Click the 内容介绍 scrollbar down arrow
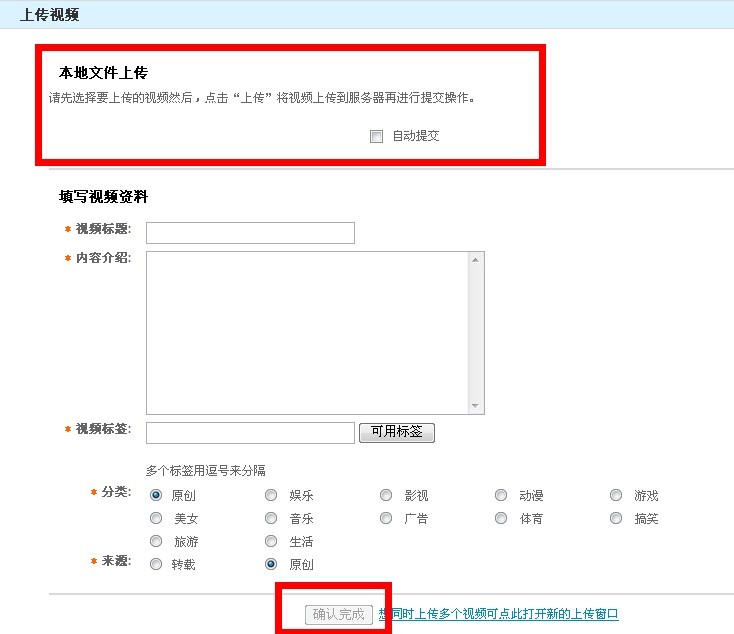 click(x=476, y=405)
